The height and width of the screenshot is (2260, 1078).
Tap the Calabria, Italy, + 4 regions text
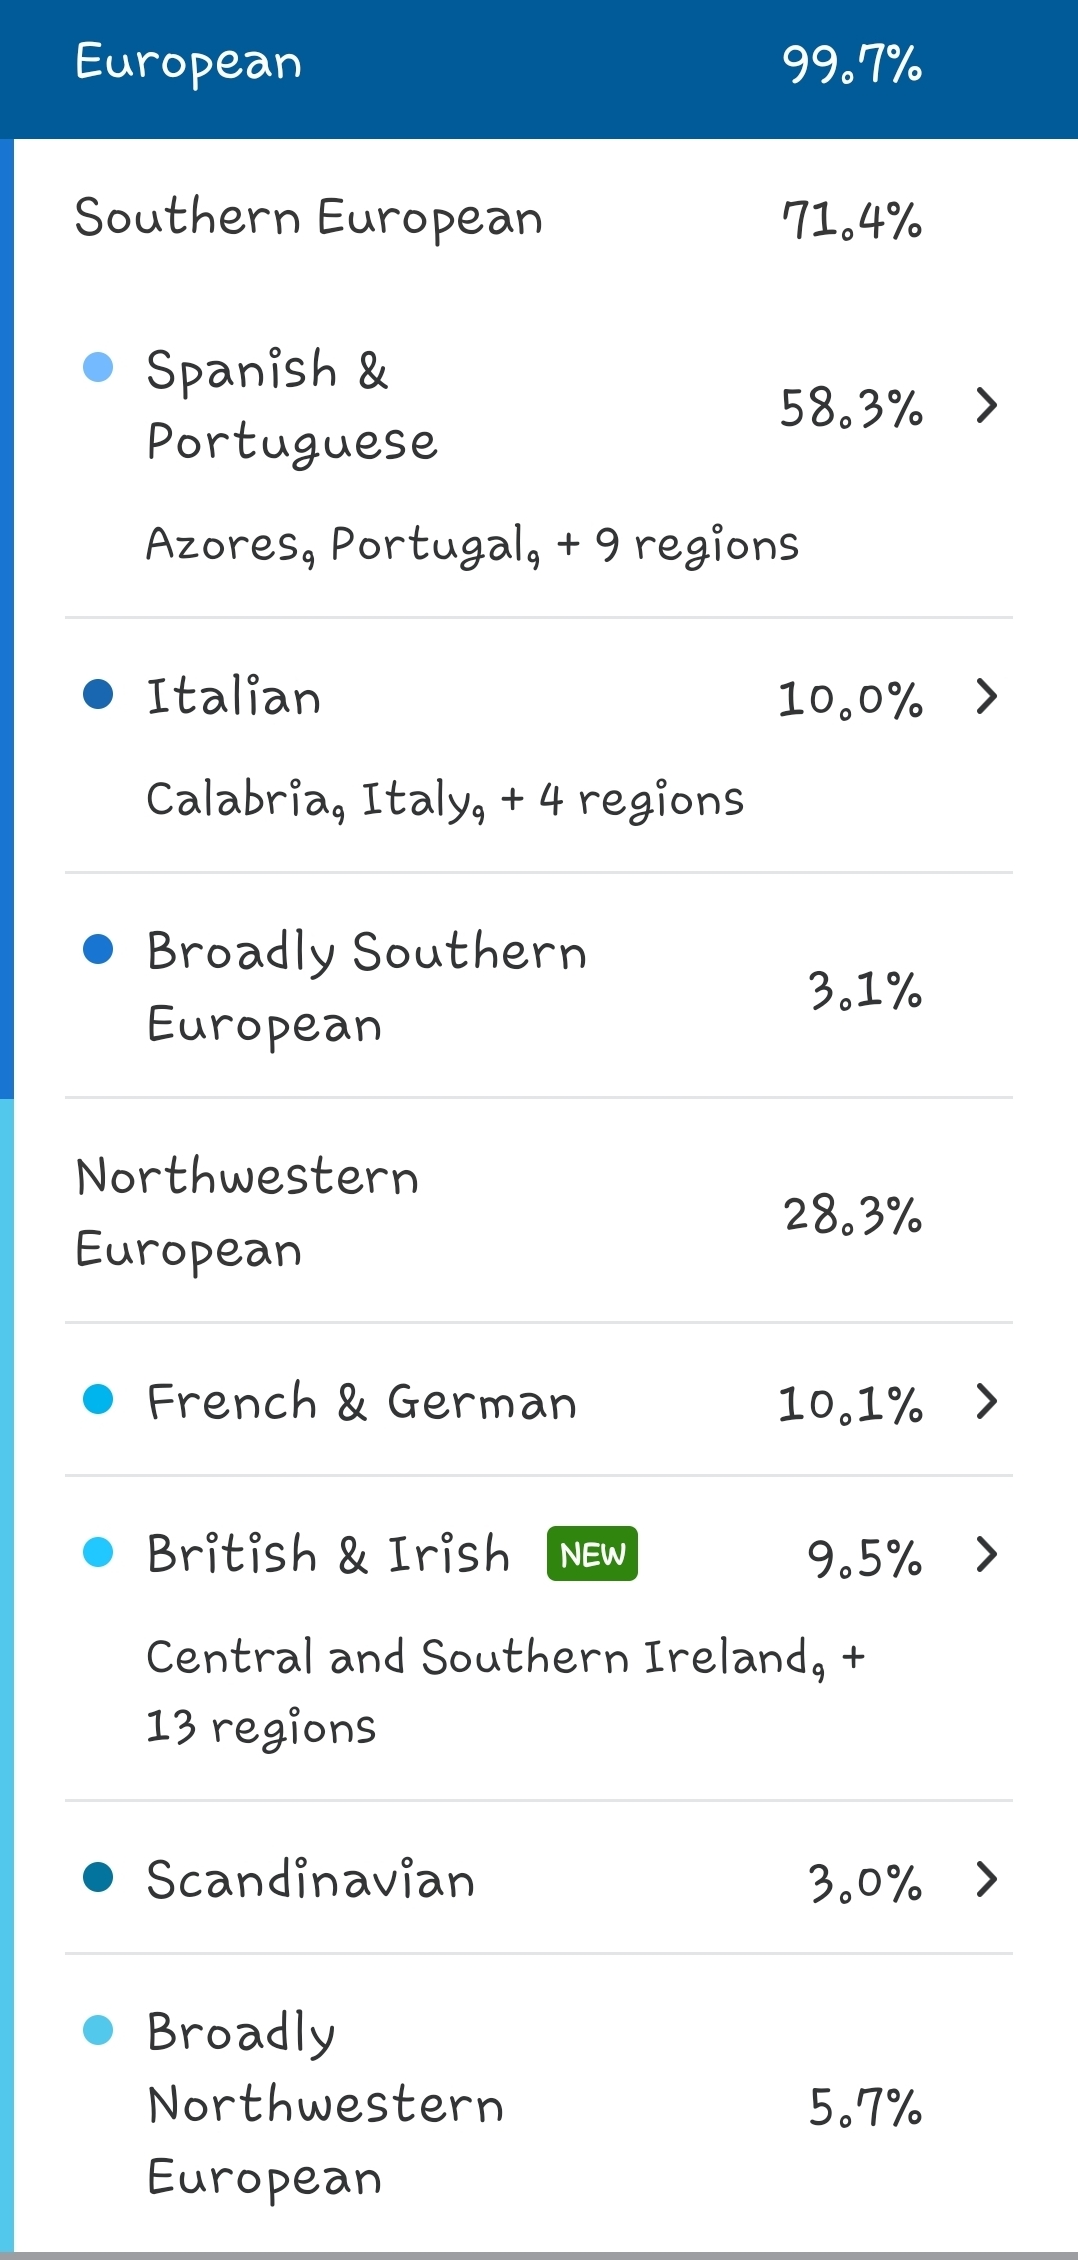pyautogui.click(x=445, y=801)
